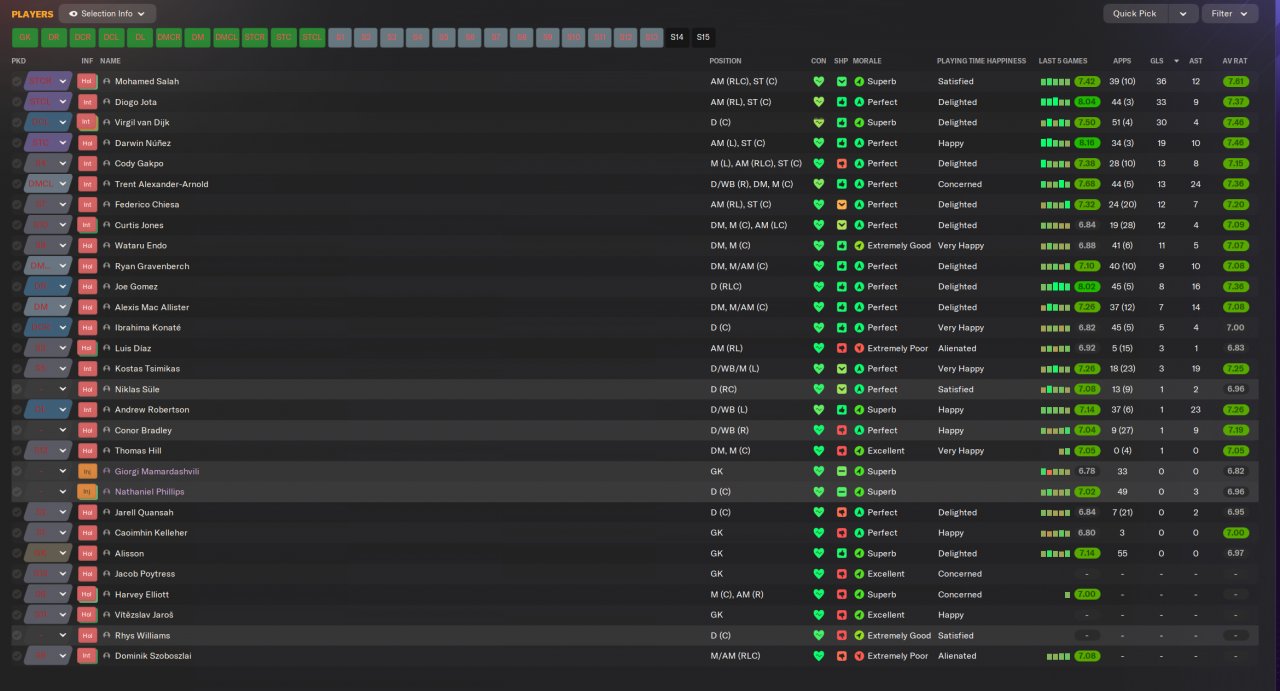Sort by the AV RAT column header
This screenshot has height=691, width=1280.
[x=1234, y=61]
